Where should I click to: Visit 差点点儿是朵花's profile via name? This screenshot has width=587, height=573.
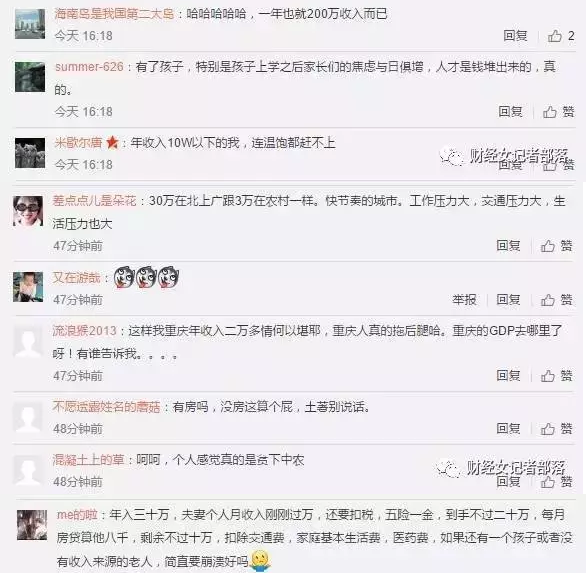[94, 201]
